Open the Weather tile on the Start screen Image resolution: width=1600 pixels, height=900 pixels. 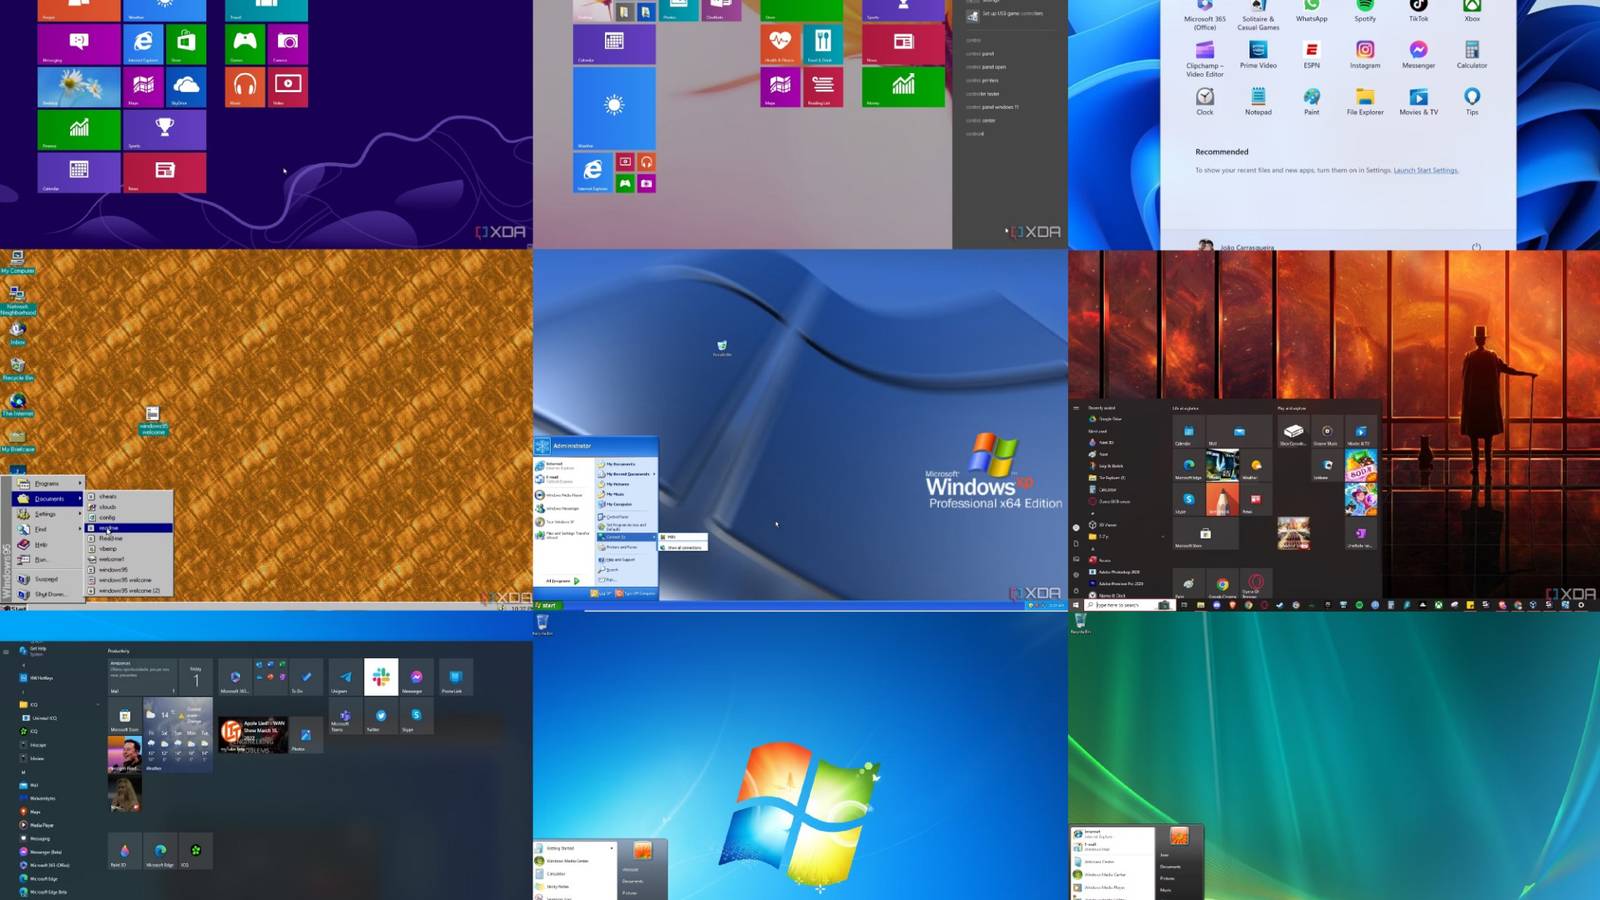[x=164, y=10]
